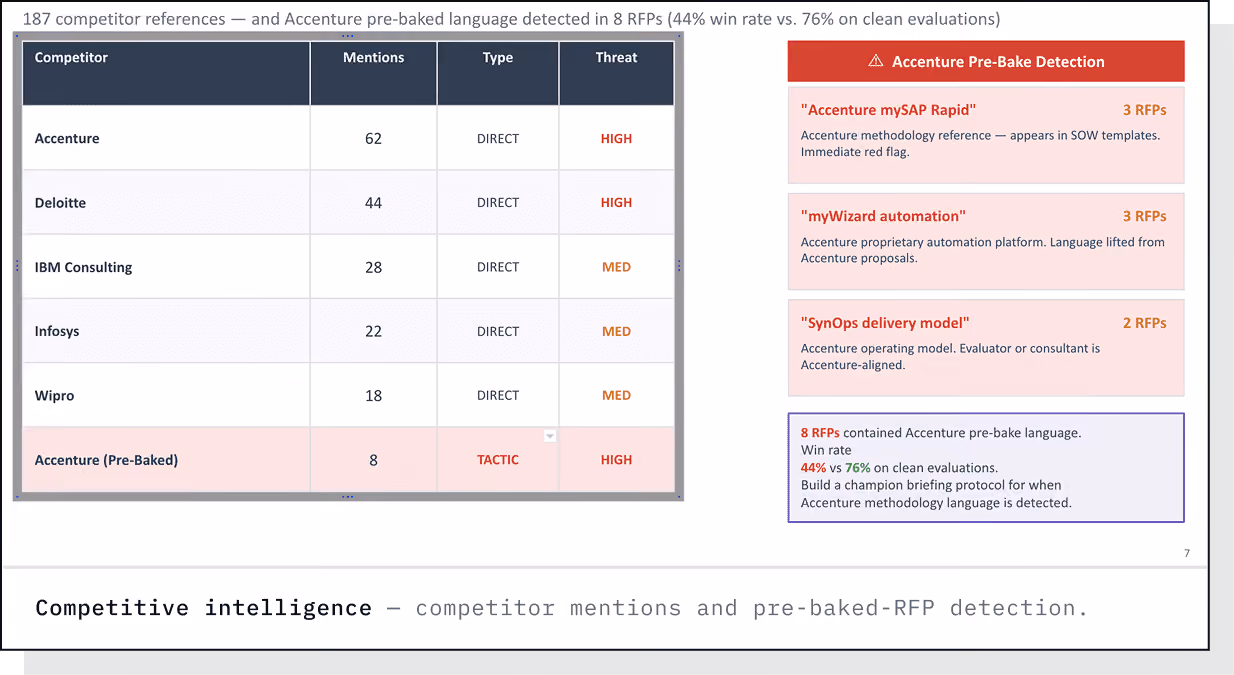The width and height of the screenshot is (1234, 675).
Task: Click the right-middle selection handle of the table
Action: tap(679, 266)
